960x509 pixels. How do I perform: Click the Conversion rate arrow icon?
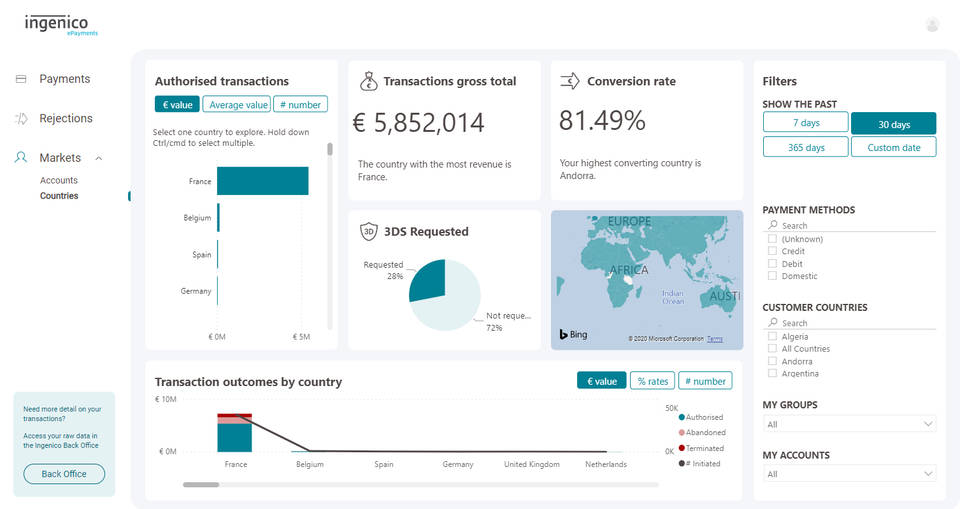coord(569,81)
